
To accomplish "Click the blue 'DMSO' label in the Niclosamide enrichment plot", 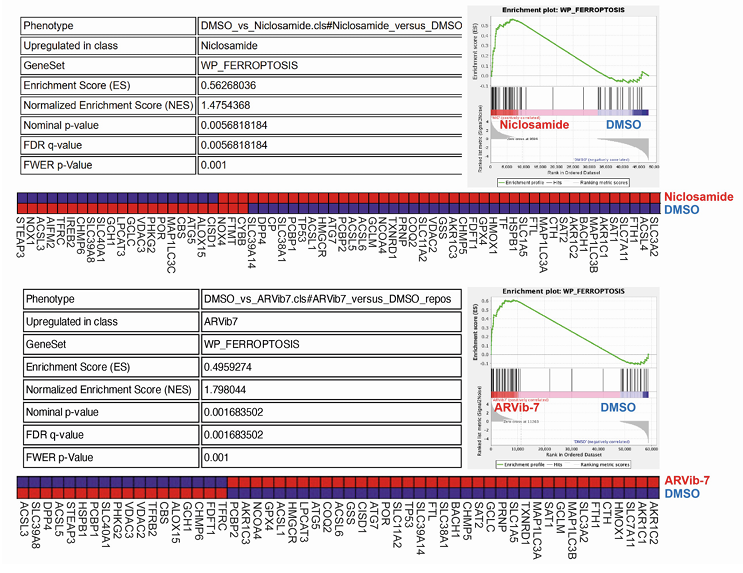I will 624,125.
